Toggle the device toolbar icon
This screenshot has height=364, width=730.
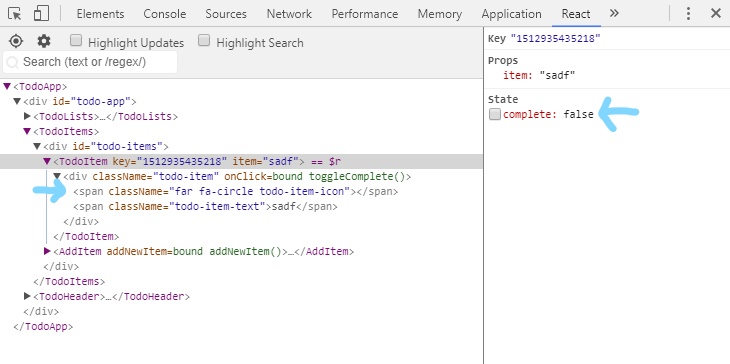click(x=41, y=13)
